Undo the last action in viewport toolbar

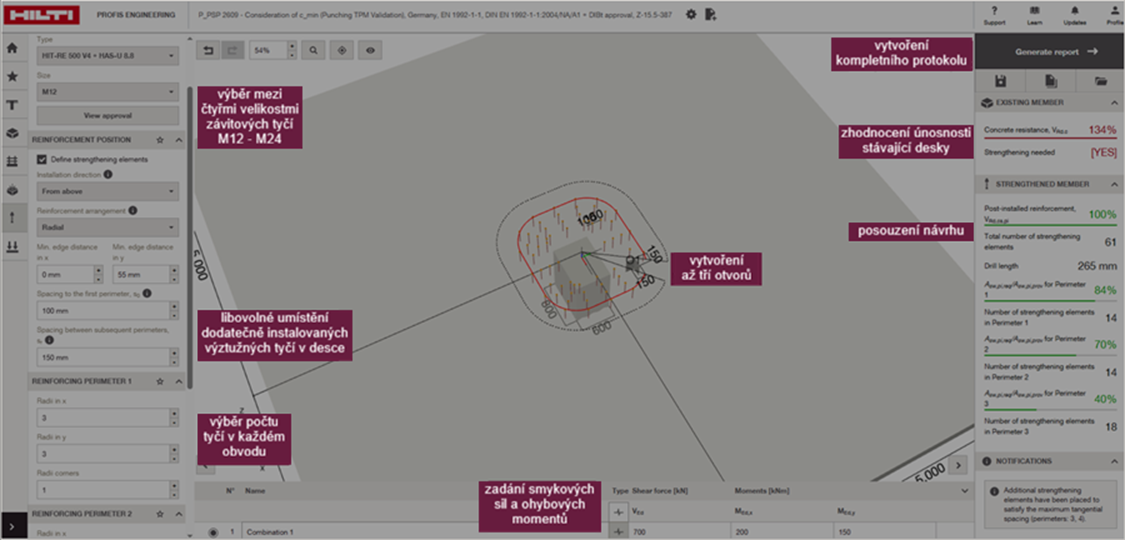point(208,50)
